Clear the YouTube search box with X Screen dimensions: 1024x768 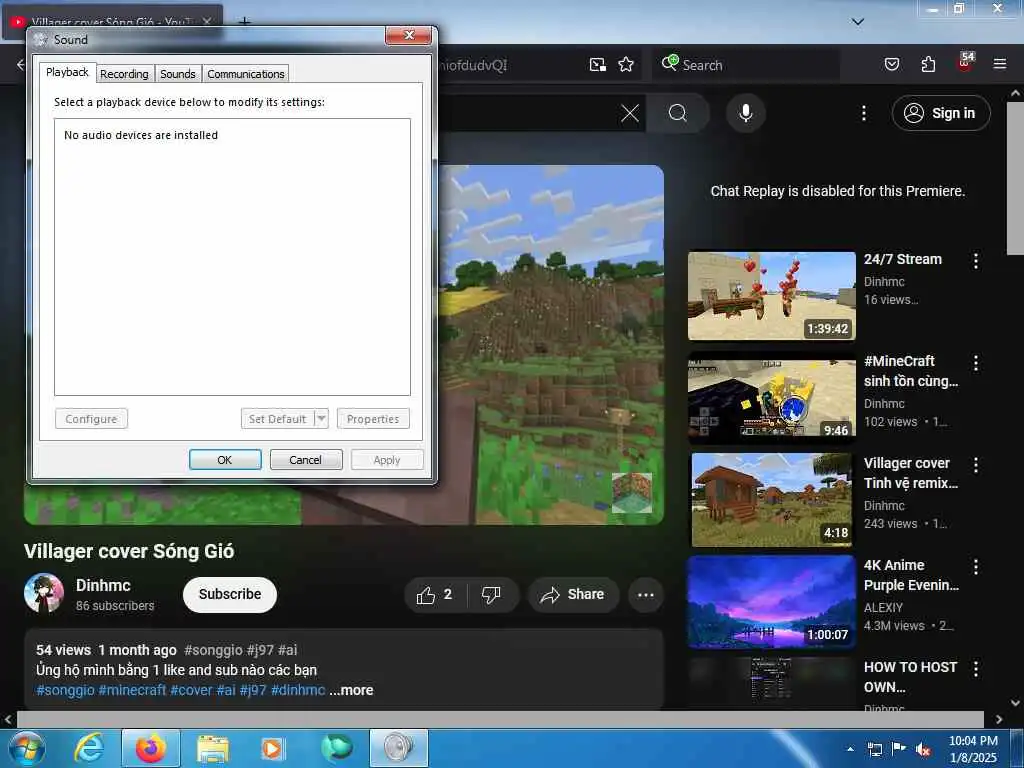(x=630, y=114)
